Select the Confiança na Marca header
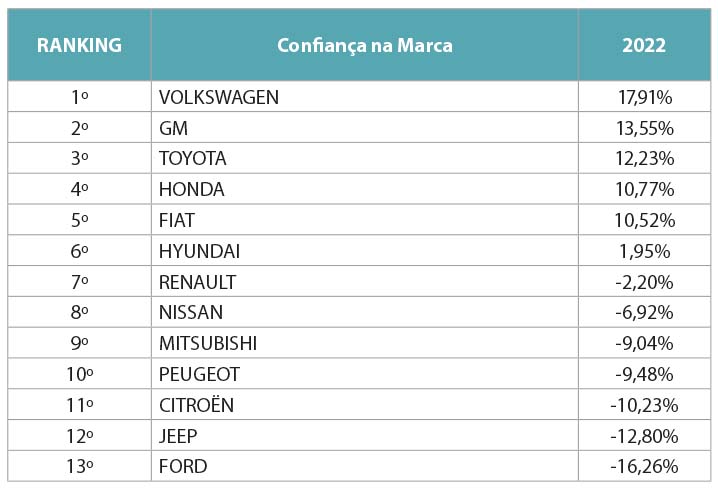The image size is (718, 490). 364,45
